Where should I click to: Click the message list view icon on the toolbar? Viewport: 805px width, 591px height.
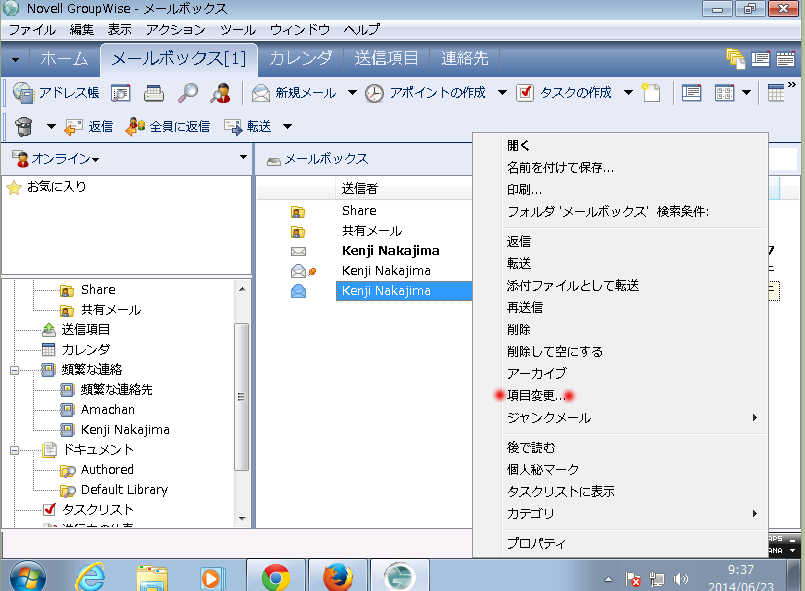click(691, 93)
